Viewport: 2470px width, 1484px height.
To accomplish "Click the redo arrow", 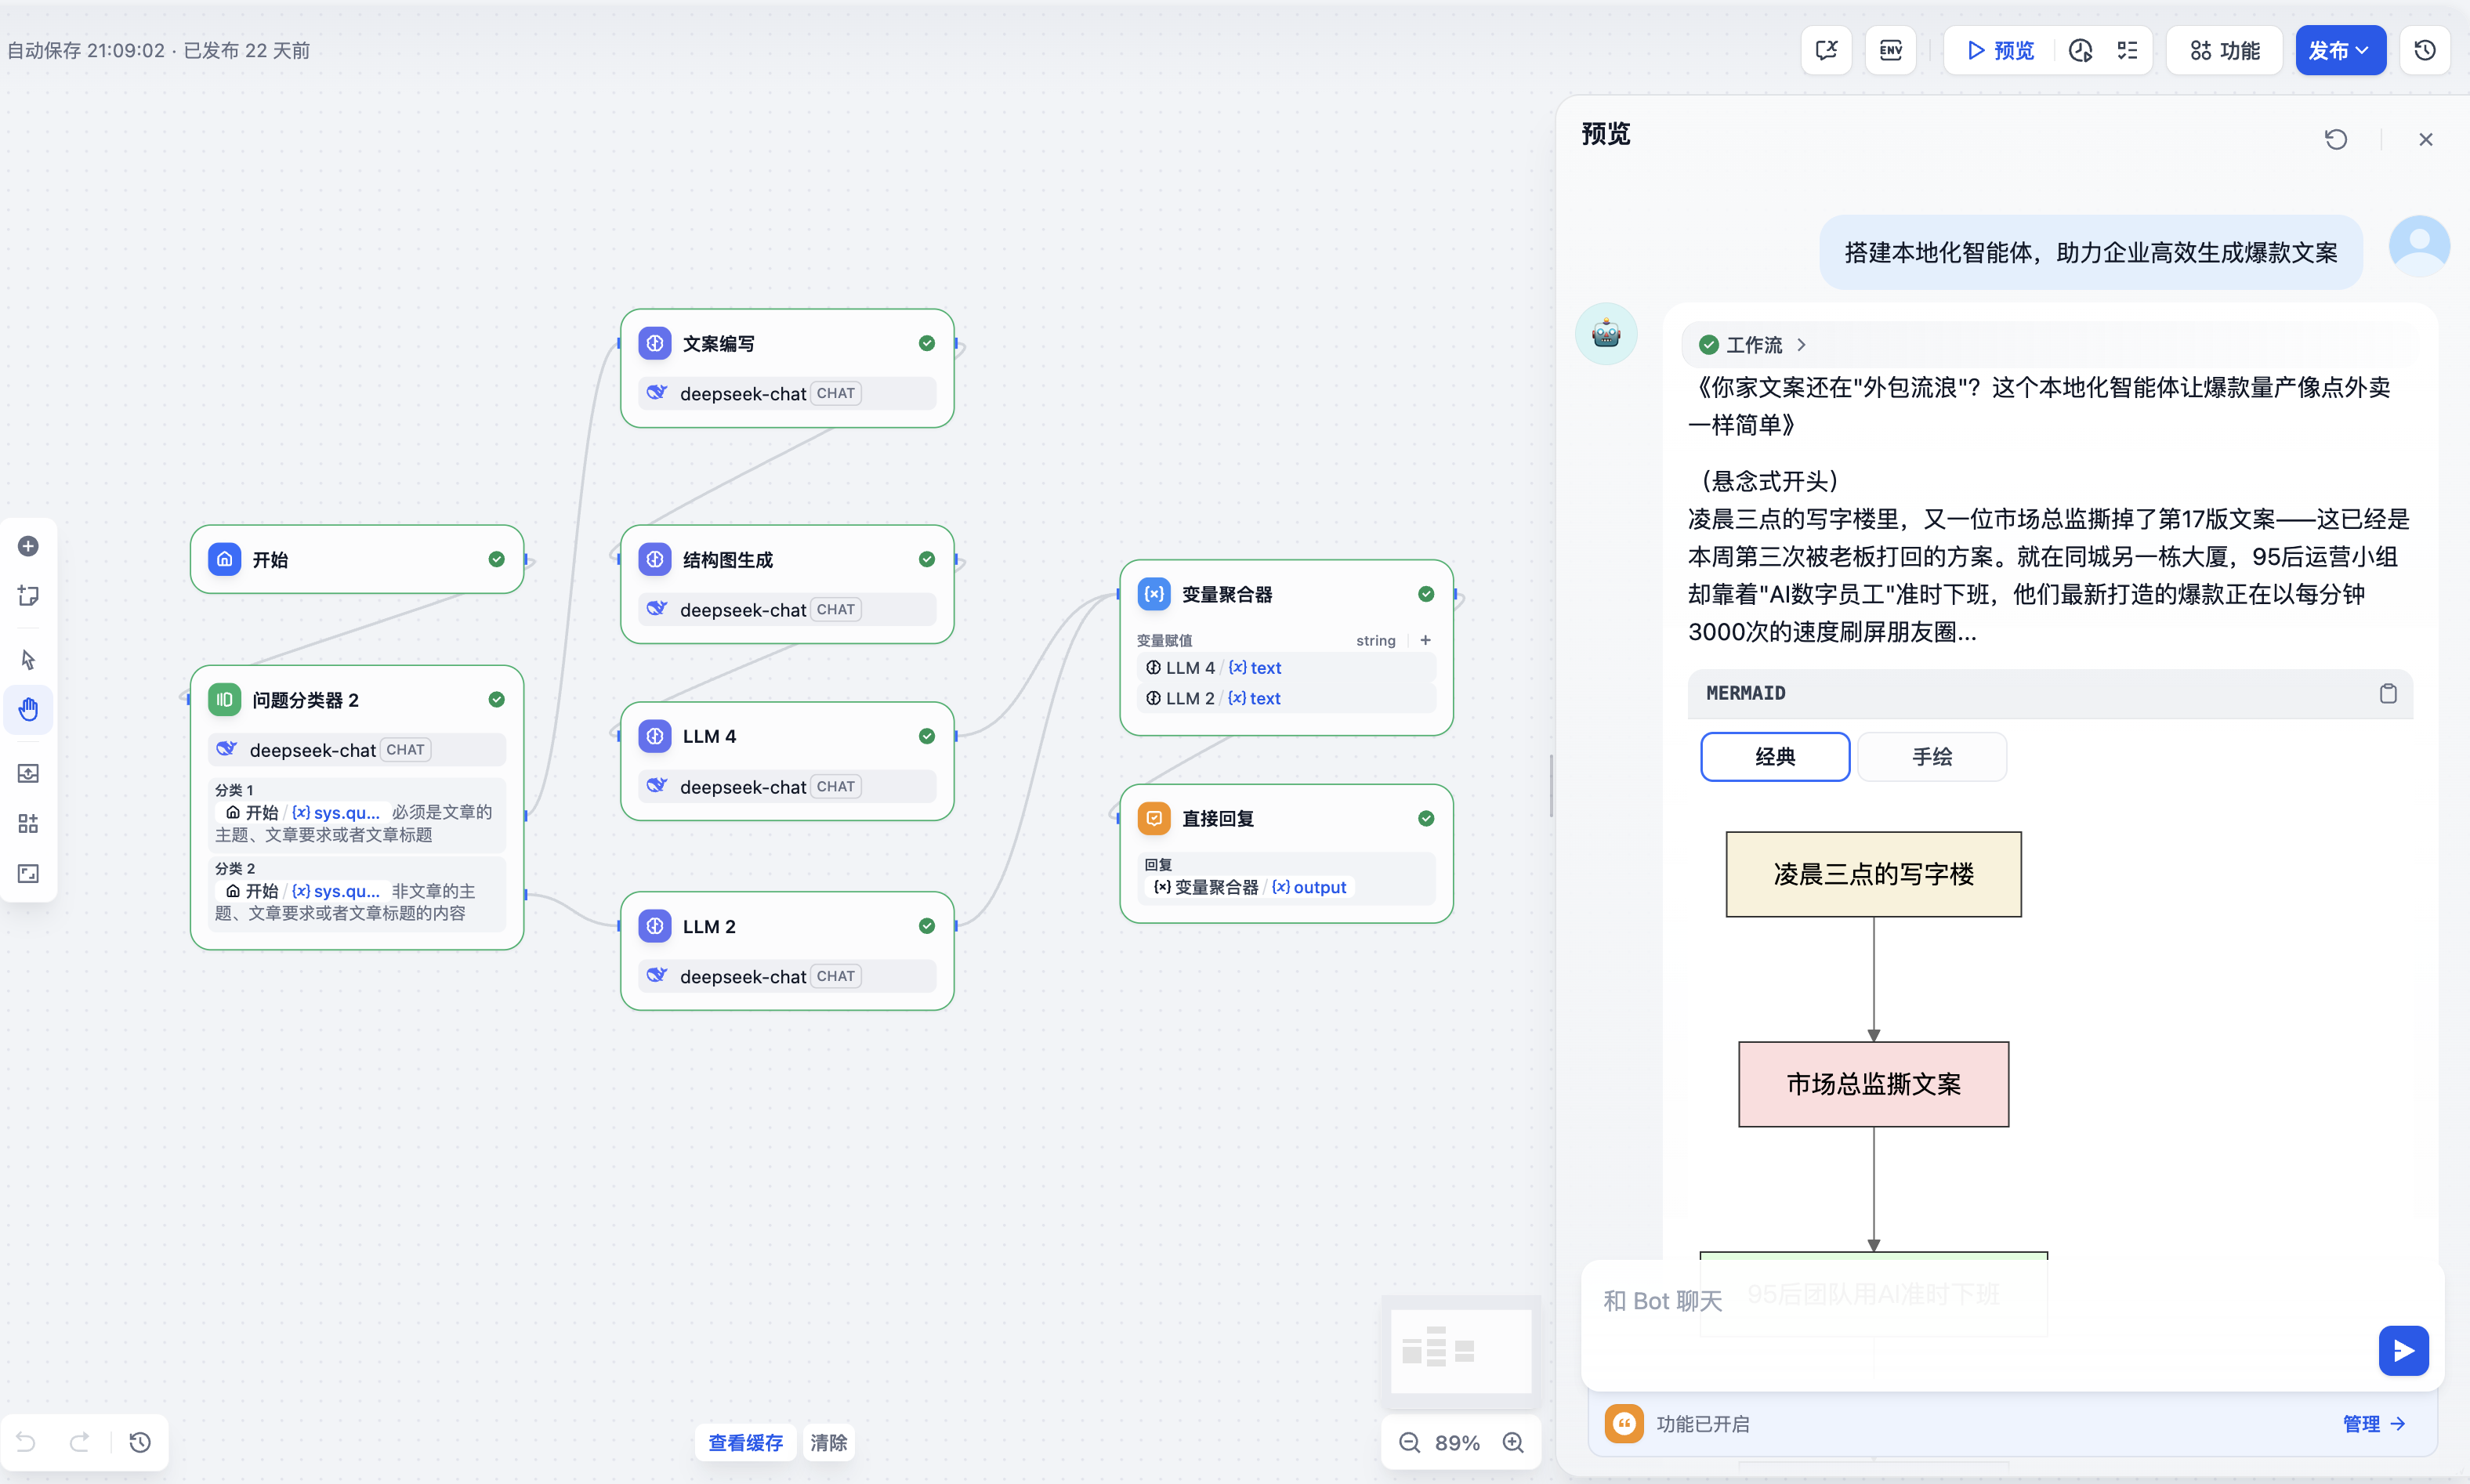I will click(79, 1442).
